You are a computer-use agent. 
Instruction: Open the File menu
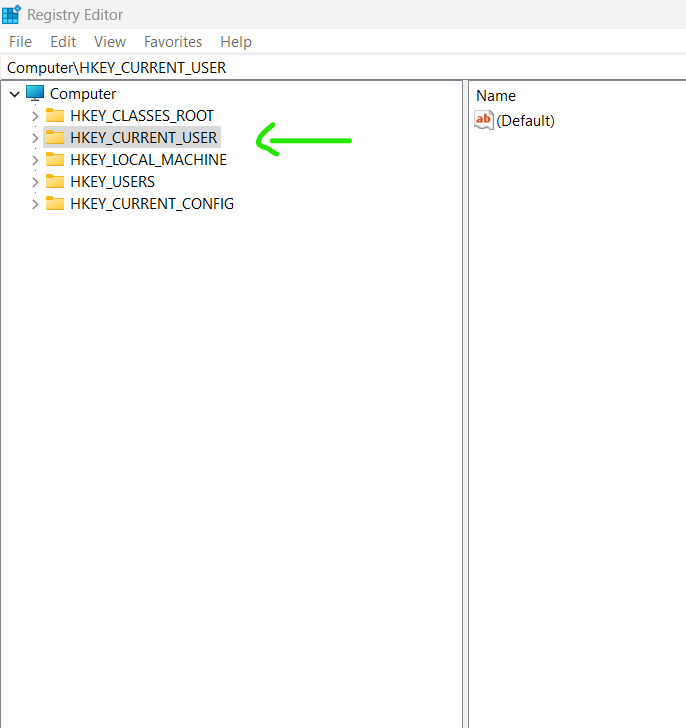point(20,42)
